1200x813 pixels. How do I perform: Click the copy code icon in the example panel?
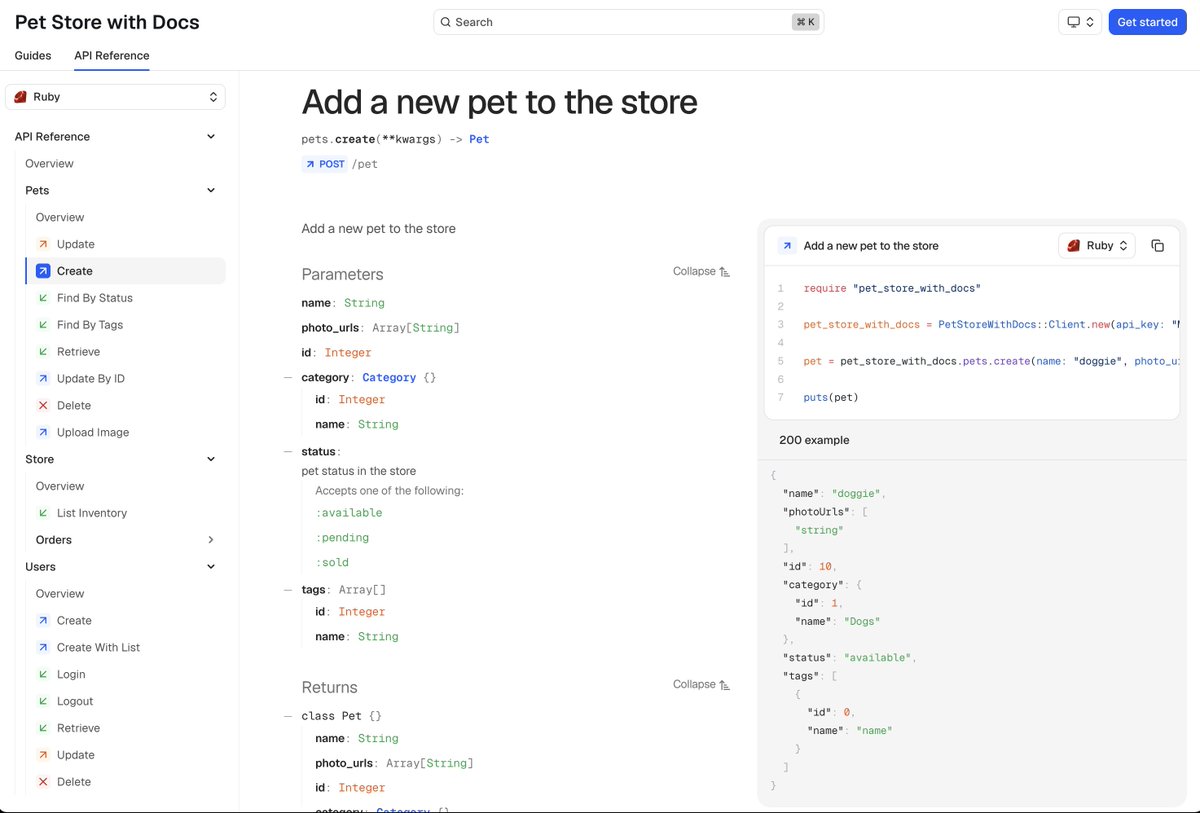[1157, 245]
